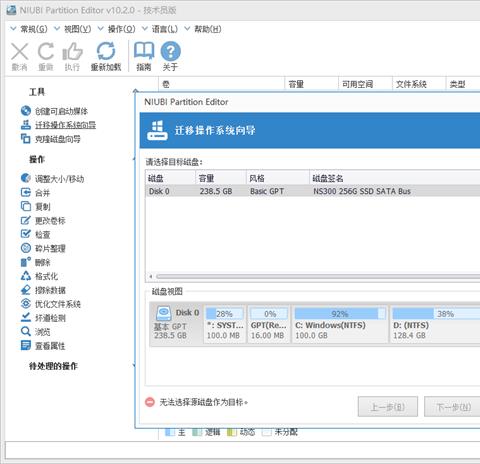Click the 28% usage bar of SYST partition

coord(224,314)
